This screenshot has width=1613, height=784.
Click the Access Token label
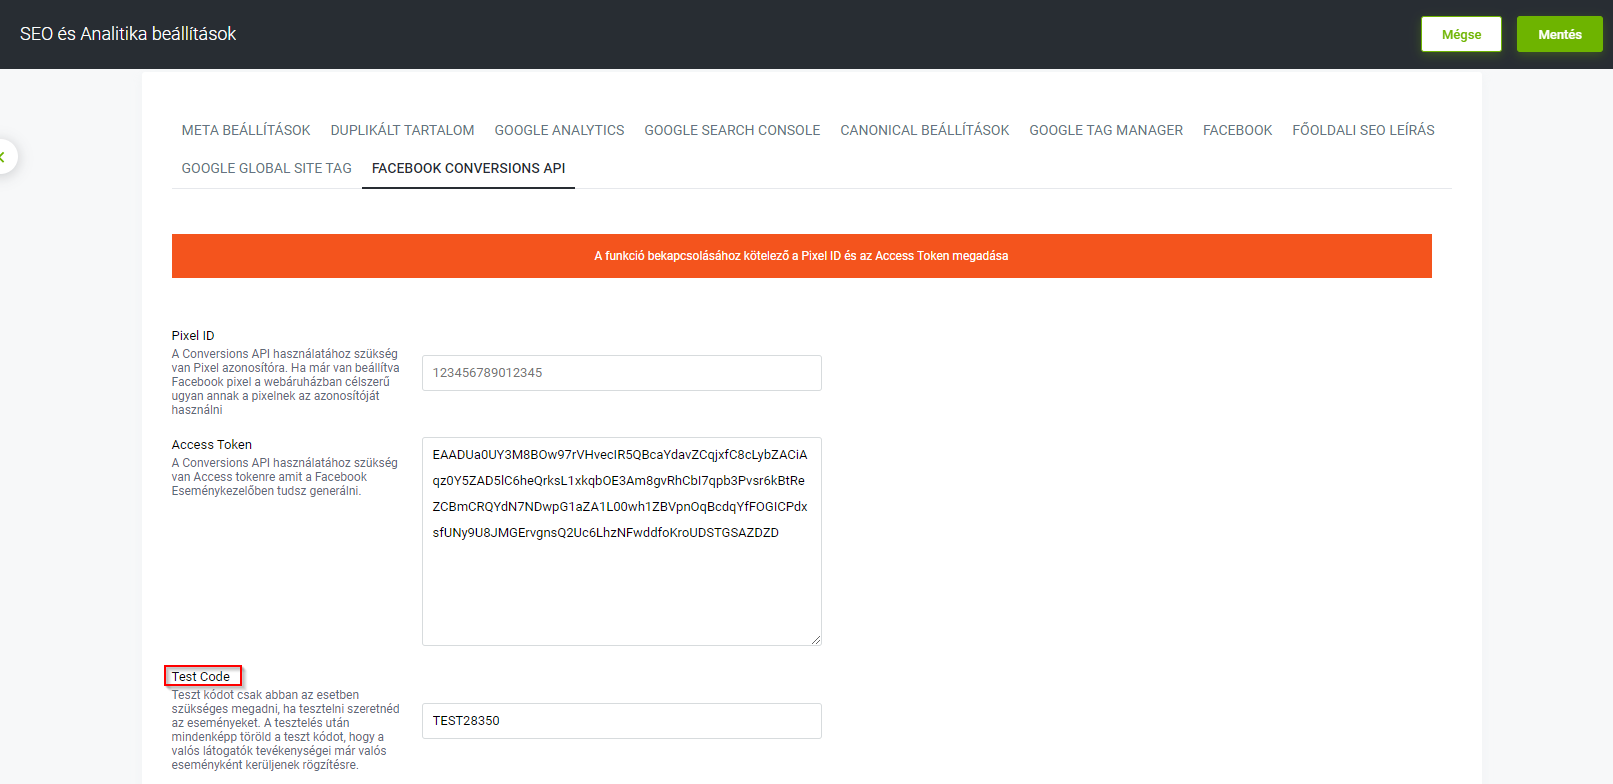click(x=212, y=445)
